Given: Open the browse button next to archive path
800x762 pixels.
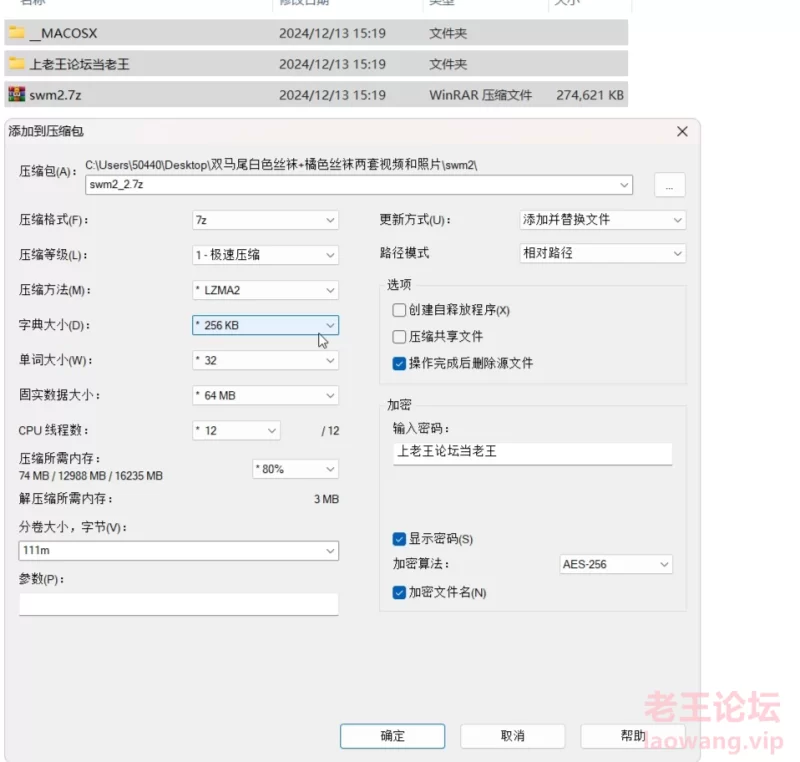Looking at the screenshot, I should [669, 185].
